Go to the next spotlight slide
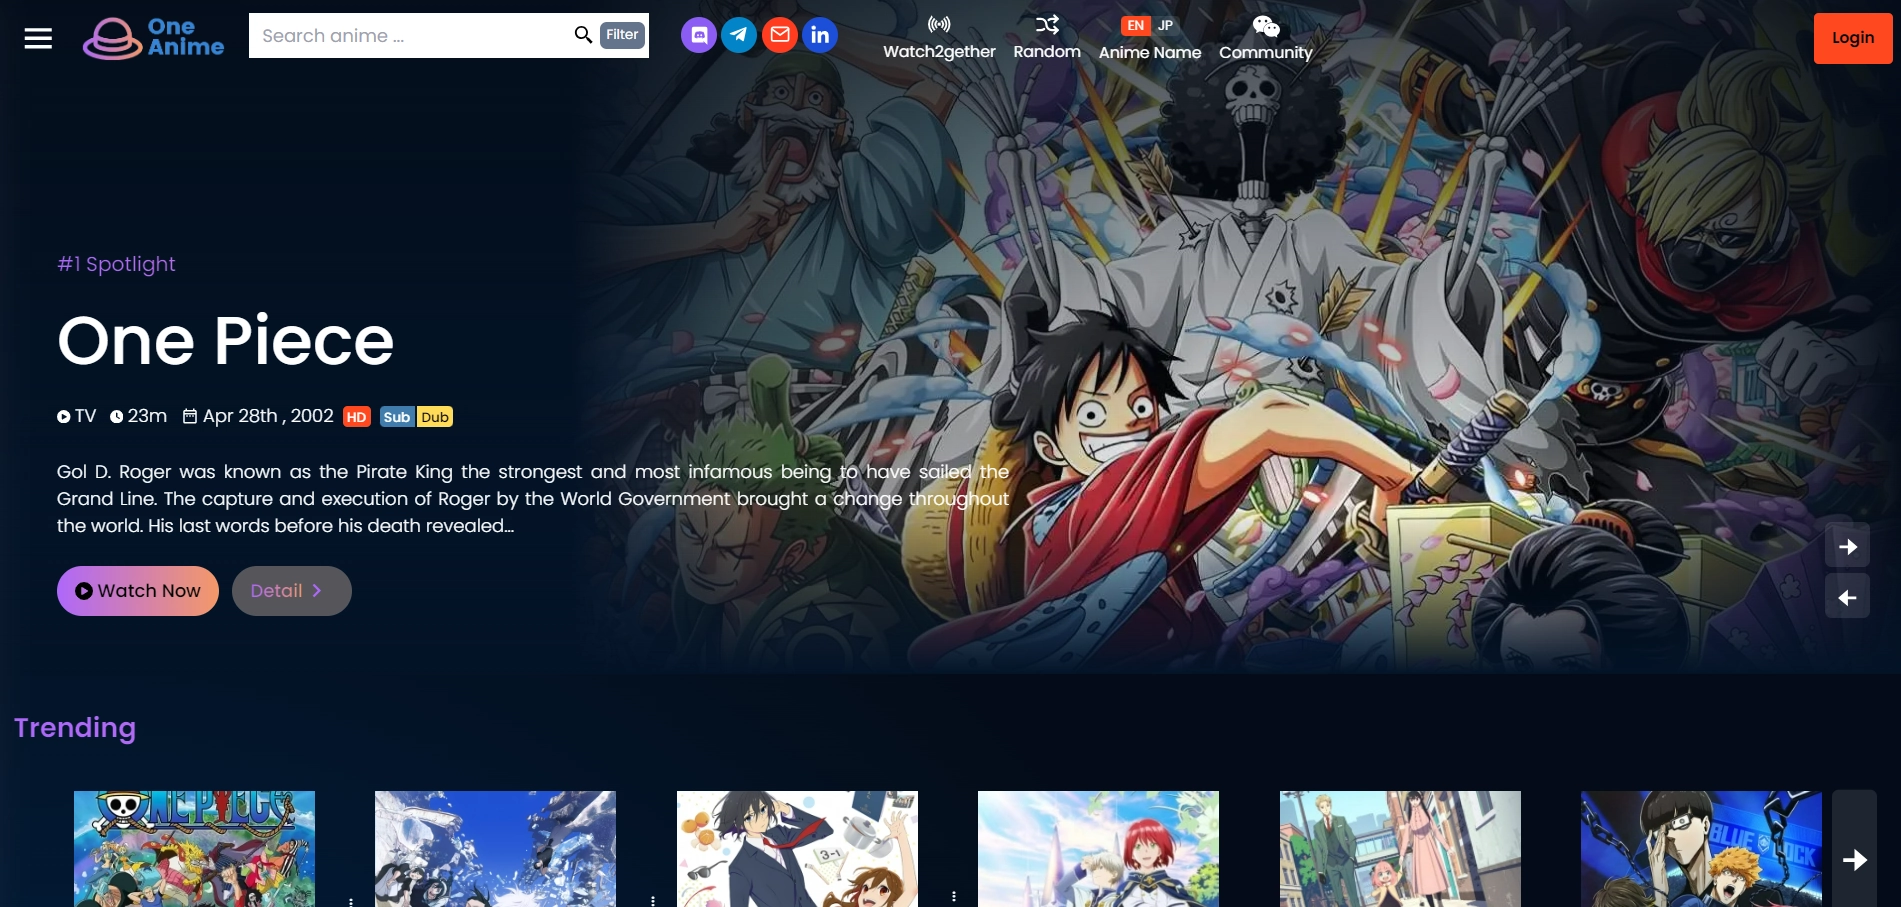This screenshot has width=1901, height=907. [x=1847, y=547]
